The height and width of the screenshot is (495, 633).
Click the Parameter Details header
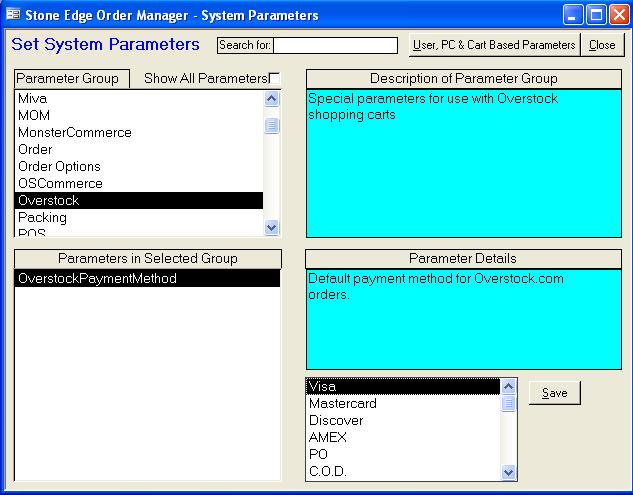(463, 258)
